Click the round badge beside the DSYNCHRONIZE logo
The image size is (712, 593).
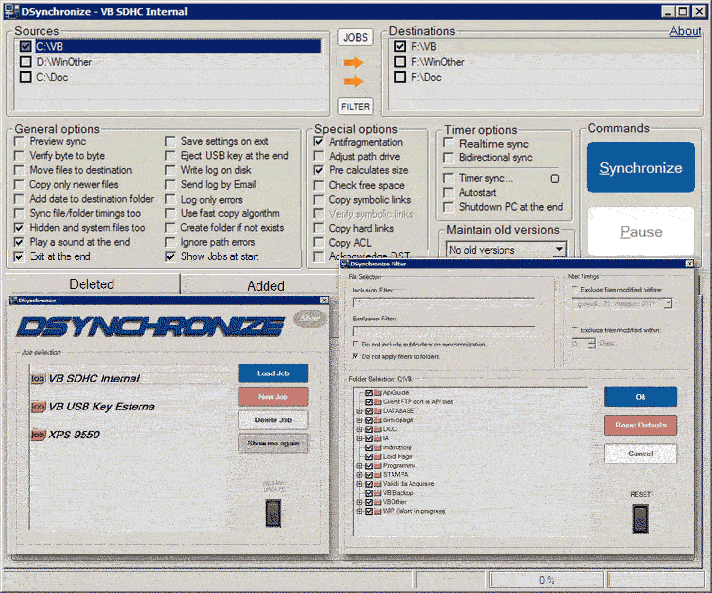click(x=310, y=319)
